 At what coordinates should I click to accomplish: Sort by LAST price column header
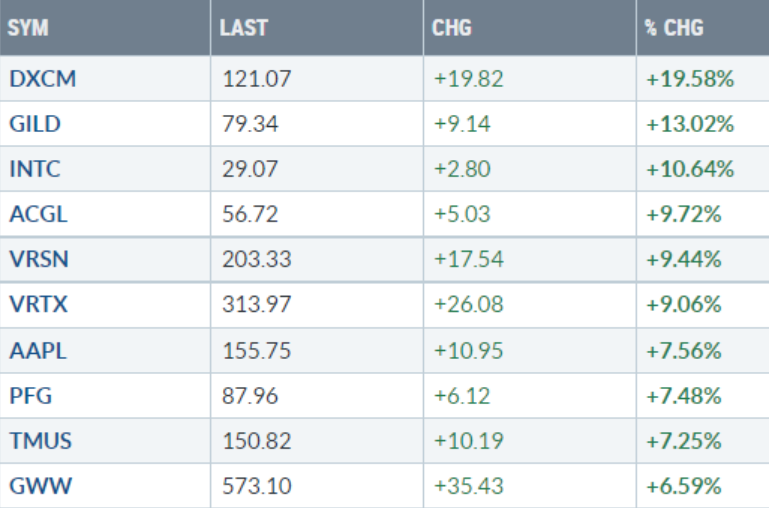pyautogui.click(x=244, y=27)
